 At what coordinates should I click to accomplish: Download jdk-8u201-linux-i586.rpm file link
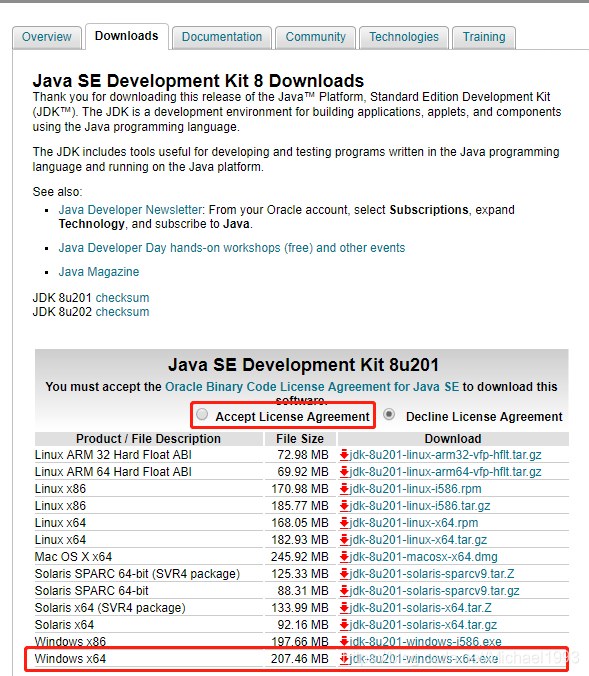pyautogui.click(x=415, y=489)
